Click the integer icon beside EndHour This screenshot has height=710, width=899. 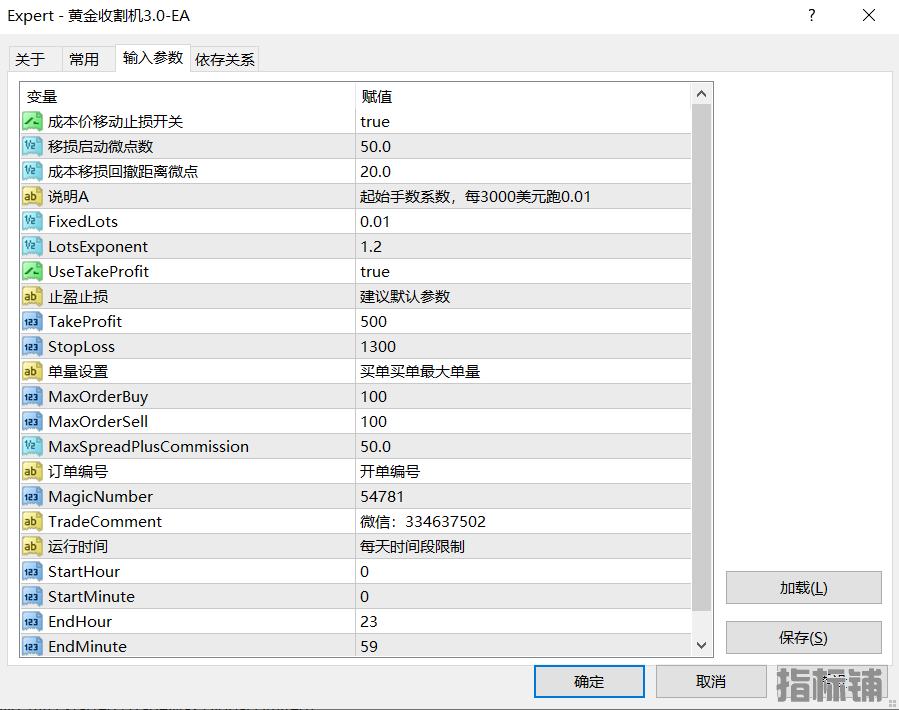pos(32,622)
